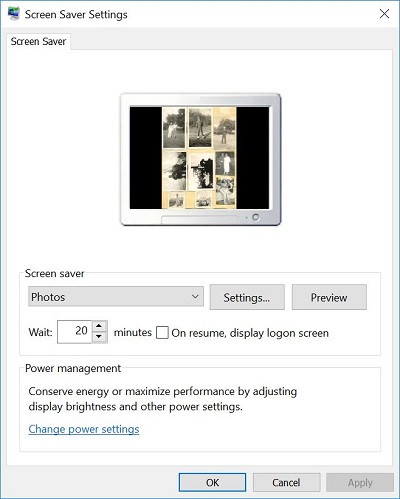The height and width of the screenshot is (499, 400).
Task: Click the Screen saver group label
Action: click(54, 274)
